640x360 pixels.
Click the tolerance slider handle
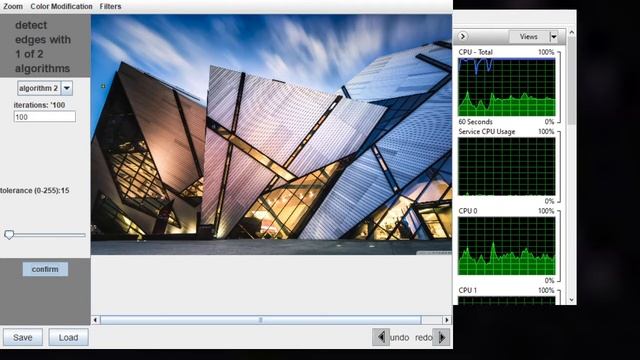coord(9,235)
